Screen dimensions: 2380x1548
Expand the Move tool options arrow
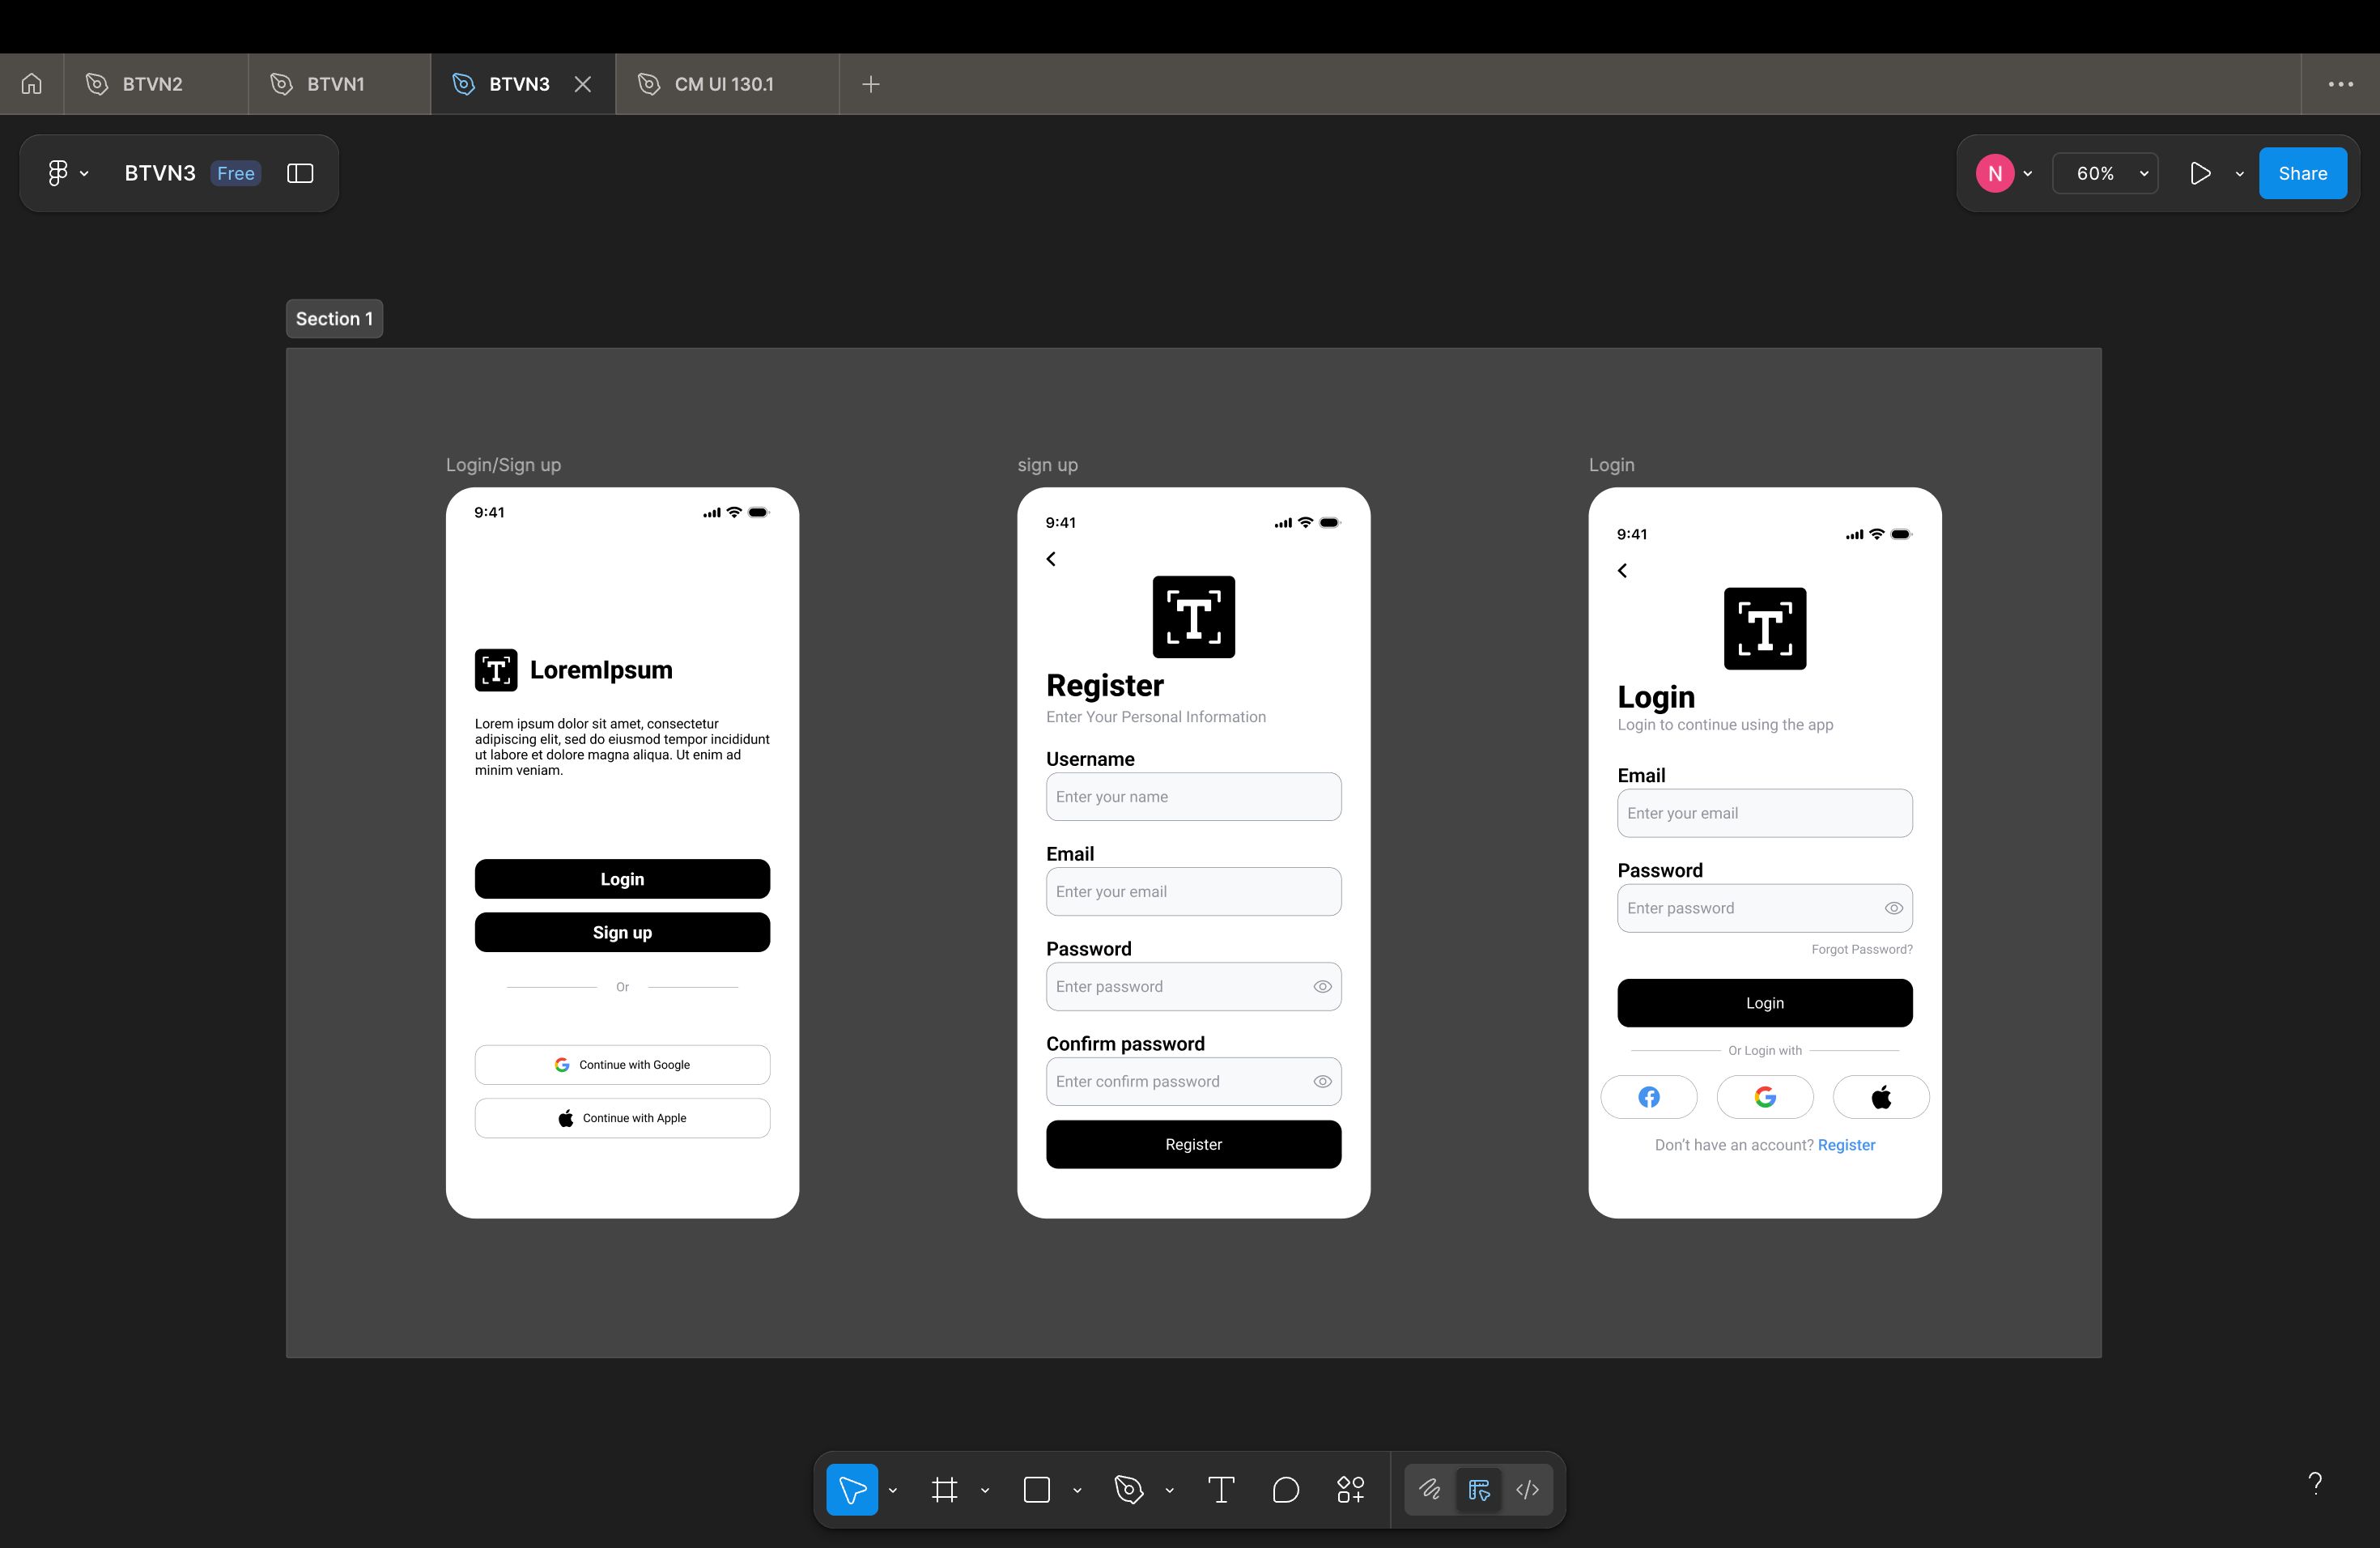pyautogui.click(x=893, y=1490)
